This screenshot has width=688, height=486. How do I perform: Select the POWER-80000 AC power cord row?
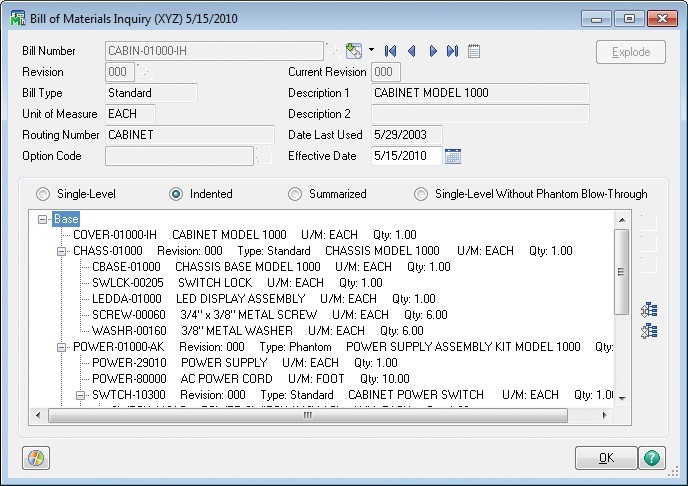point(251,379)
